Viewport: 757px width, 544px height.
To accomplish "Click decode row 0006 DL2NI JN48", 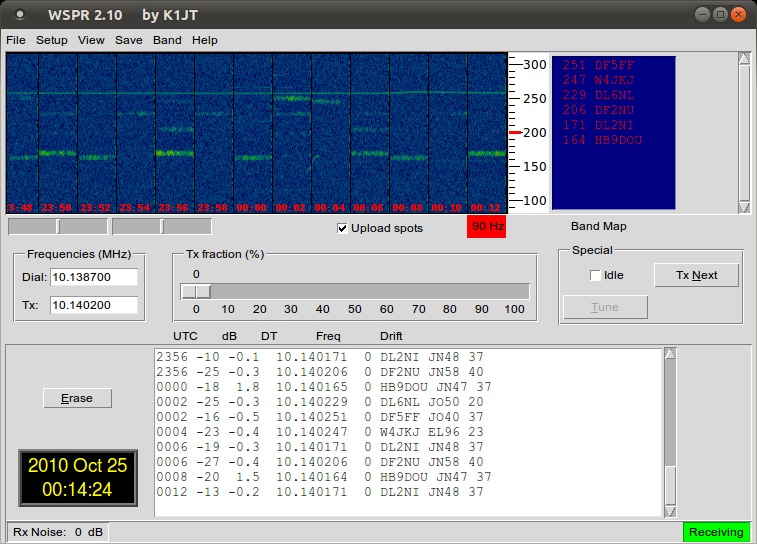I will (320, 446).
